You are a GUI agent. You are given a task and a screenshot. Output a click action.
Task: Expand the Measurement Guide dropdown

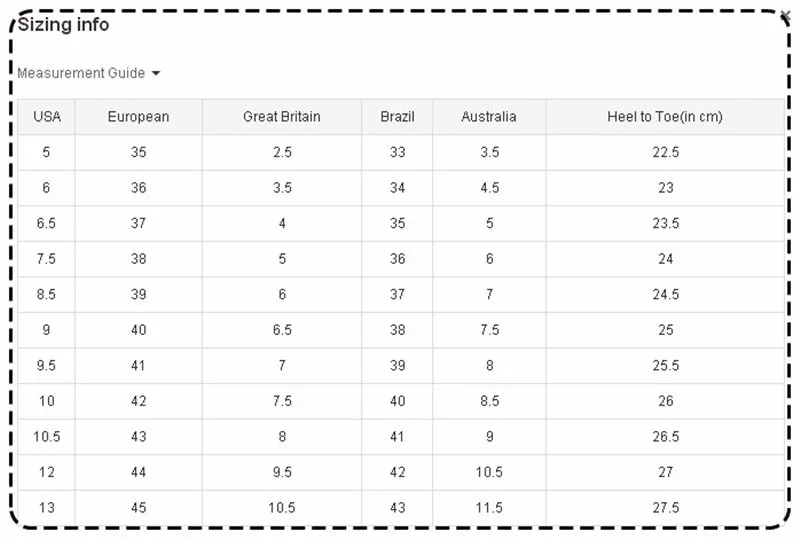coord(89,73)
